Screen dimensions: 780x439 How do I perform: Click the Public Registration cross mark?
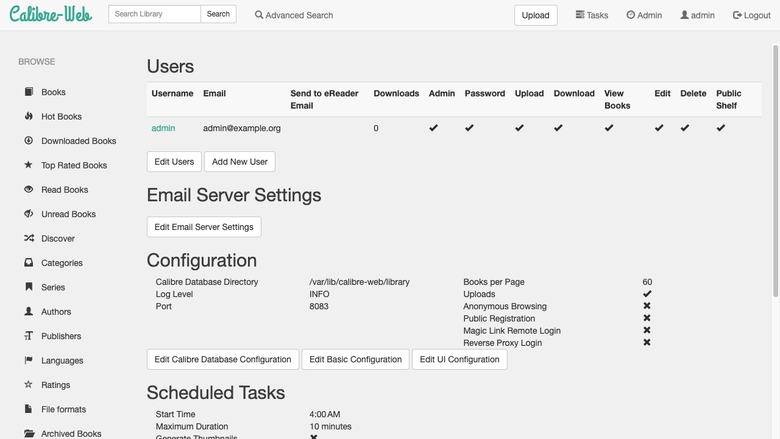click(x=647, y=318)
